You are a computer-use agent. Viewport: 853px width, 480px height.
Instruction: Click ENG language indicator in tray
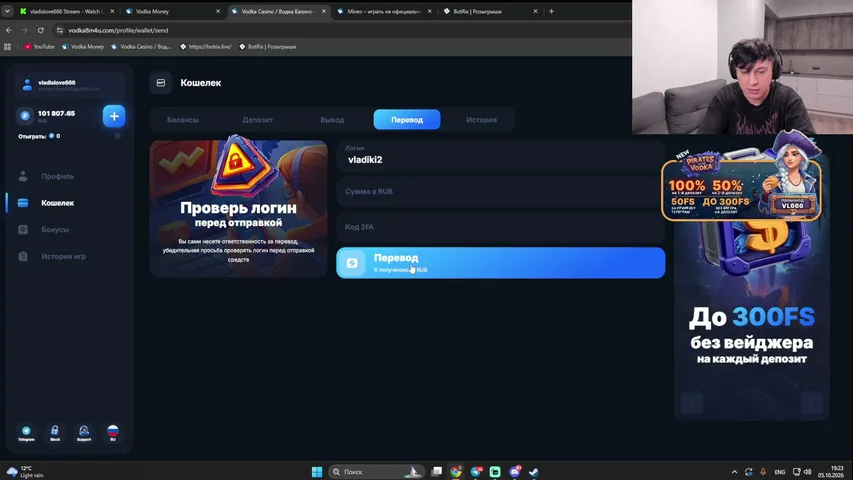tap(780, 472)
